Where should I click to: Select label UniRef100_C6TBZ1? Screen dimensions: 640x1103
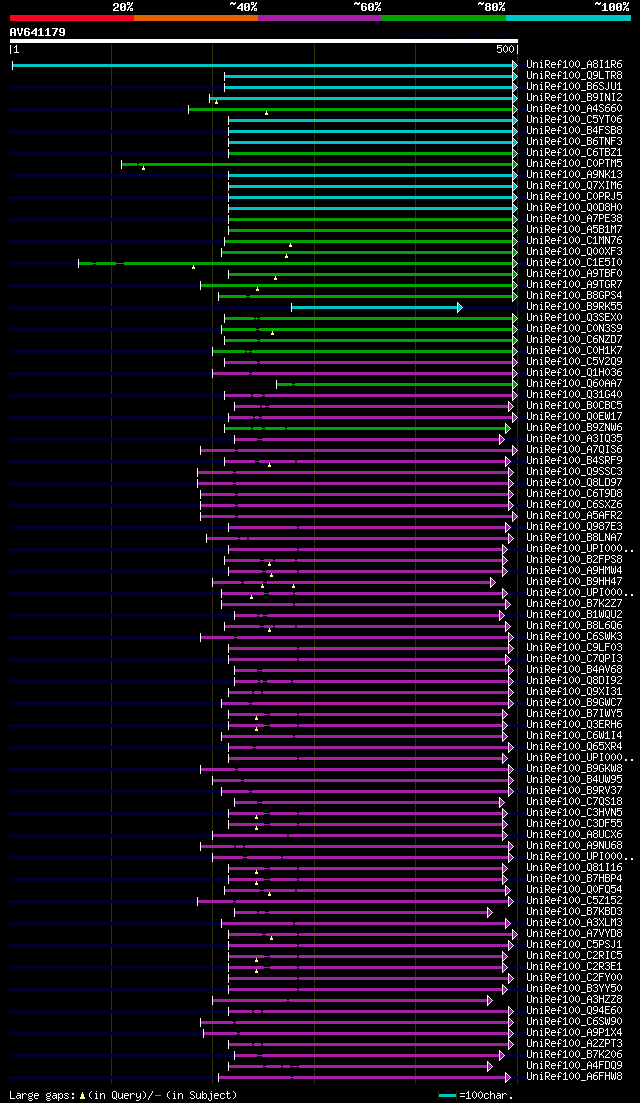[x=574, y=153]
